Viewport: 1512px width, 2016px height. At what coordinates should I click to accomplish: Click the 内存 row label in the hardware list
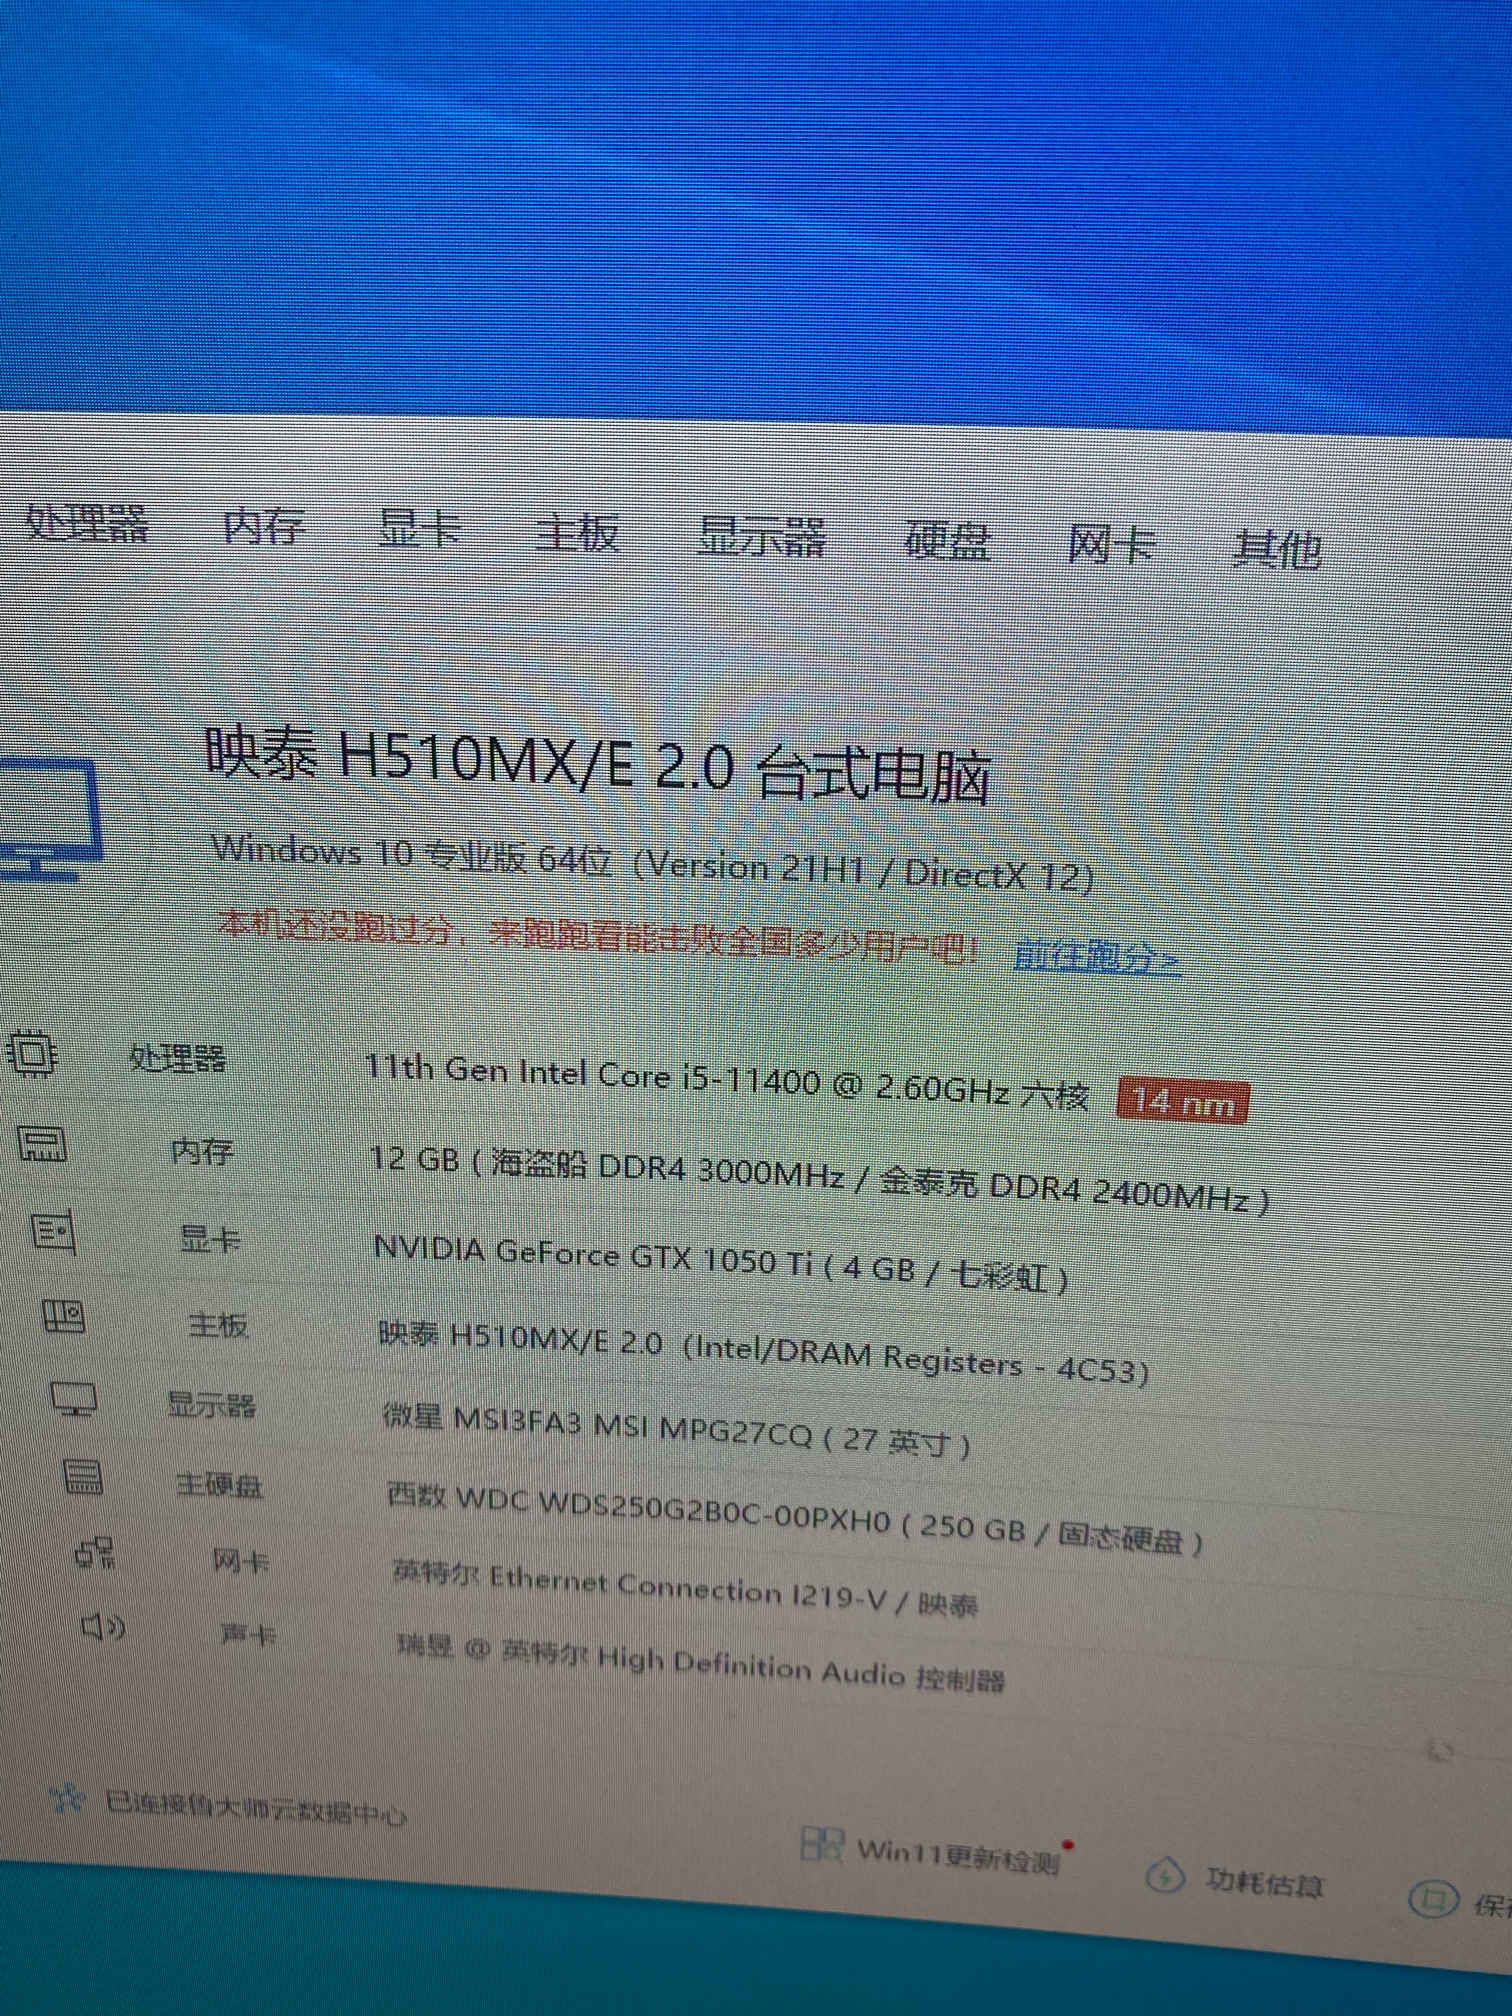[x=202, y=1152]
